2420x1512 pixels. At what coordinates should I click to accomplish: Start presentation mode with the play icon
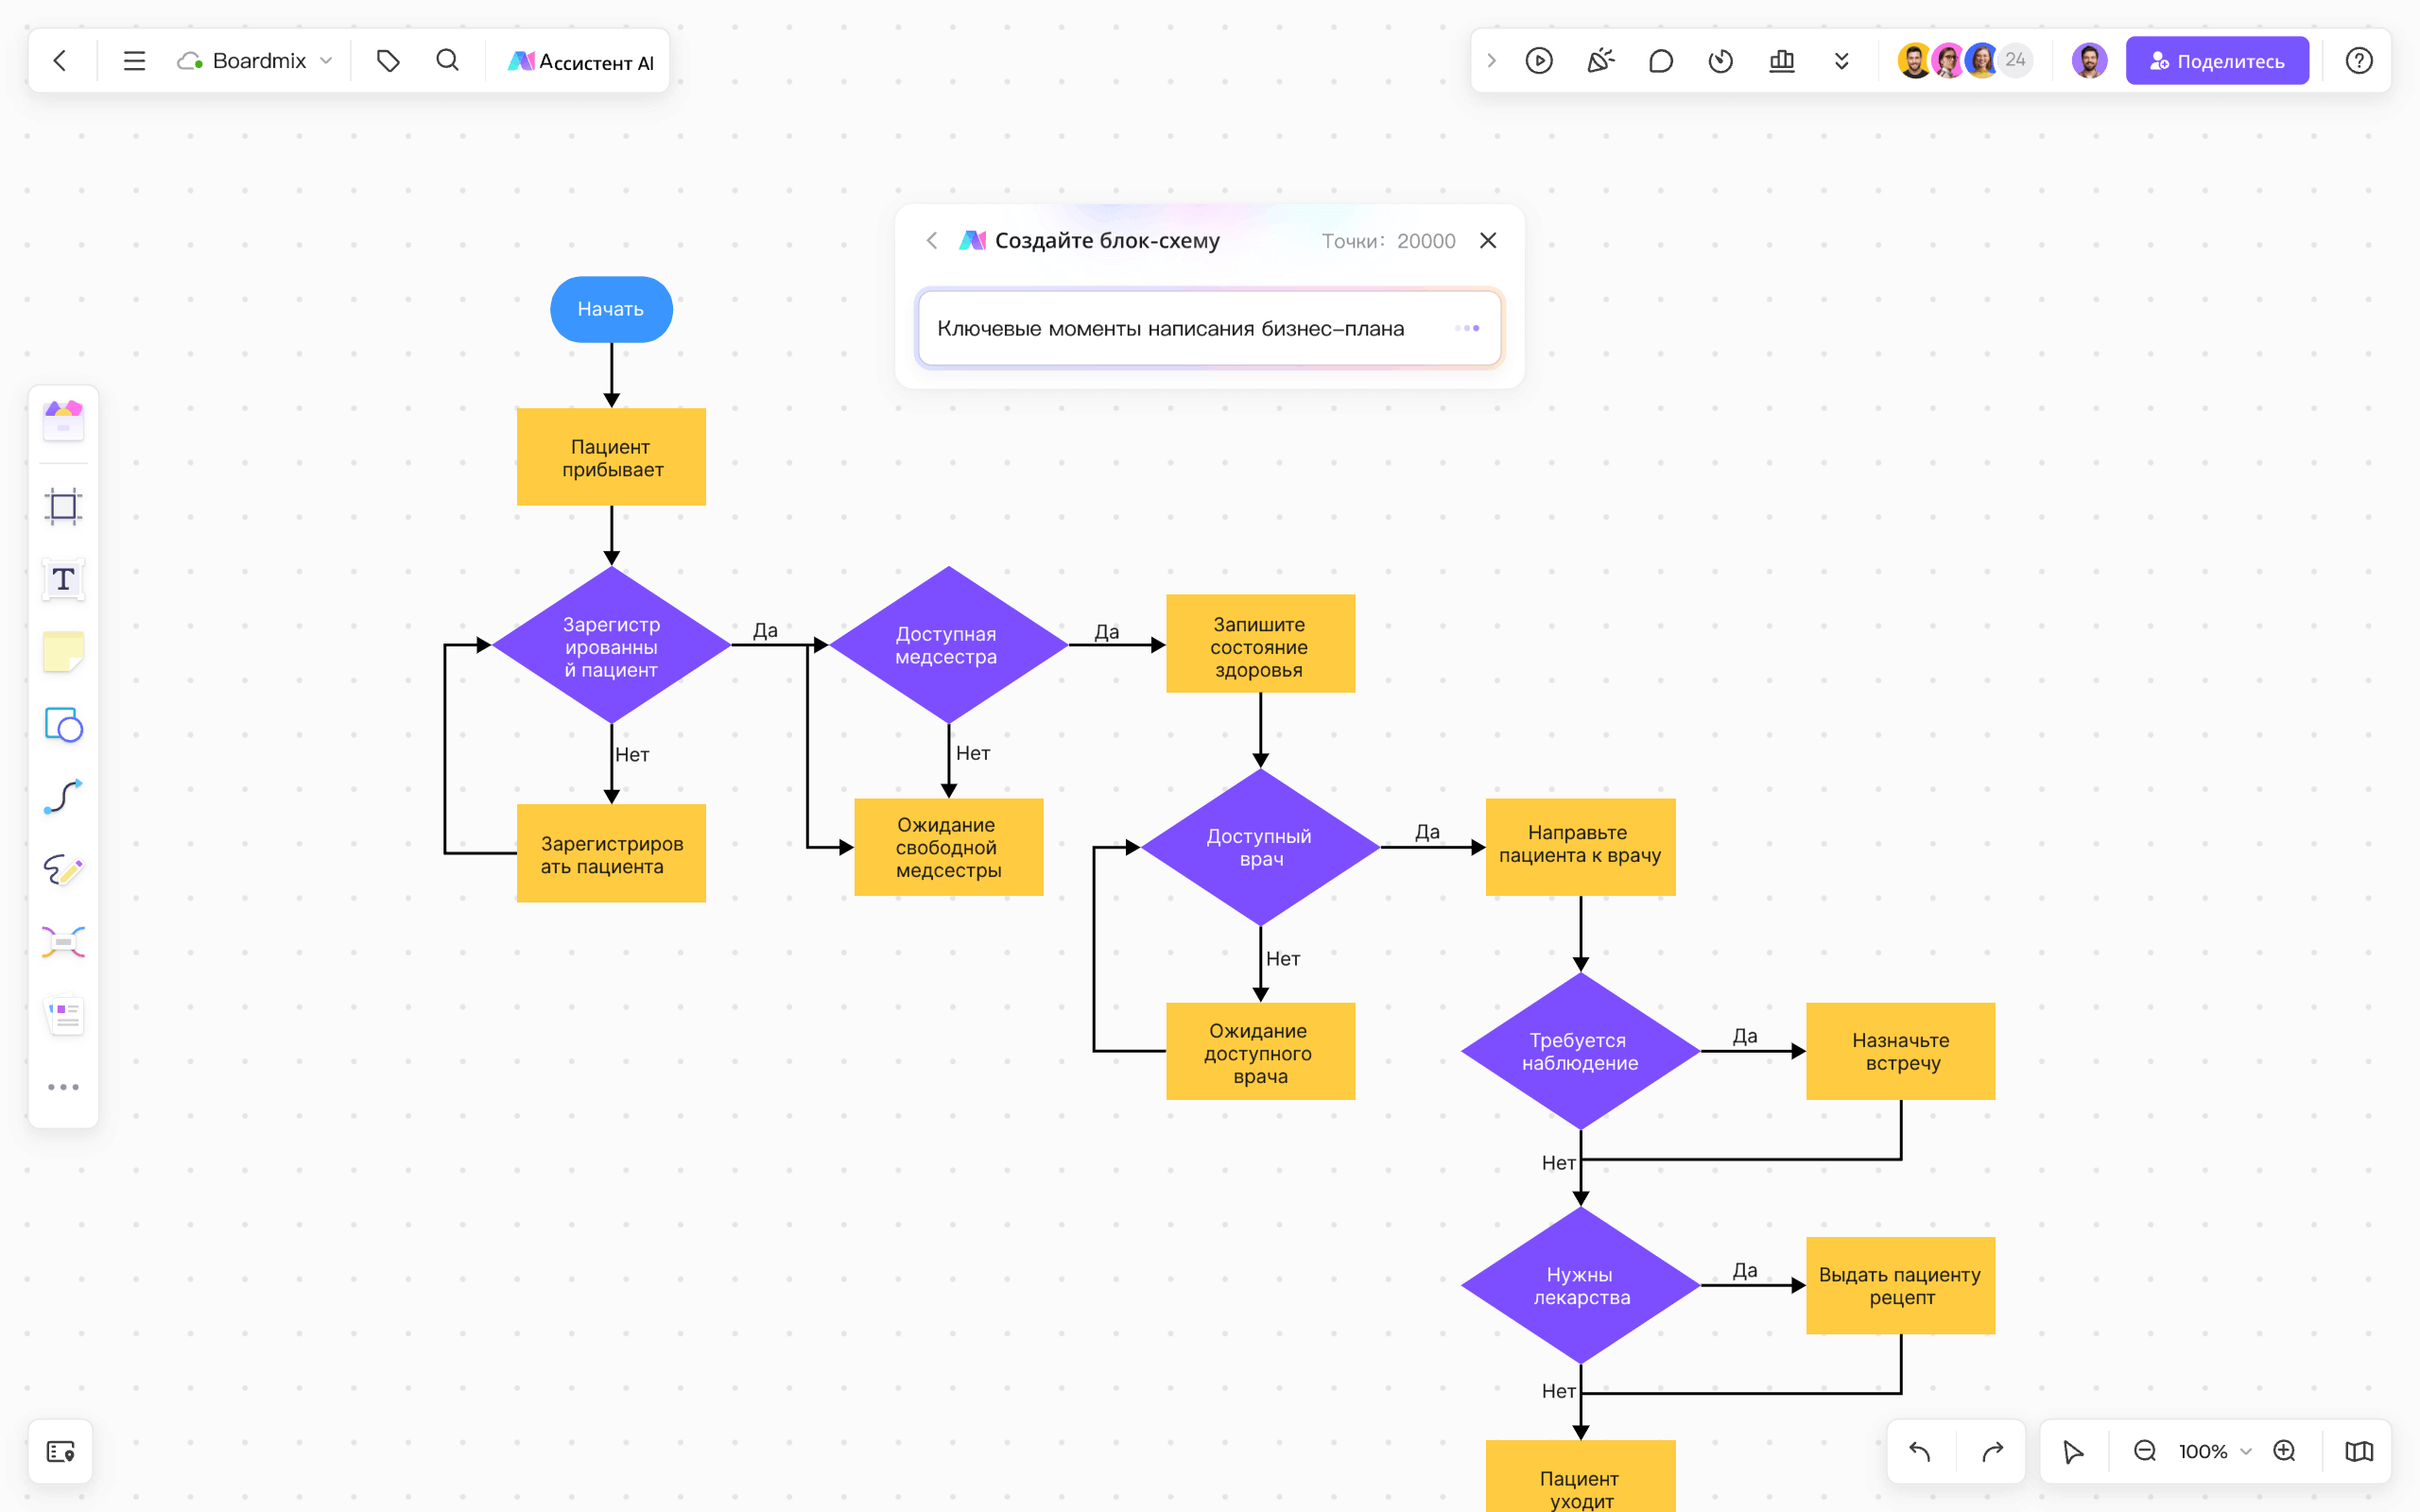(x=1539, y=60)
